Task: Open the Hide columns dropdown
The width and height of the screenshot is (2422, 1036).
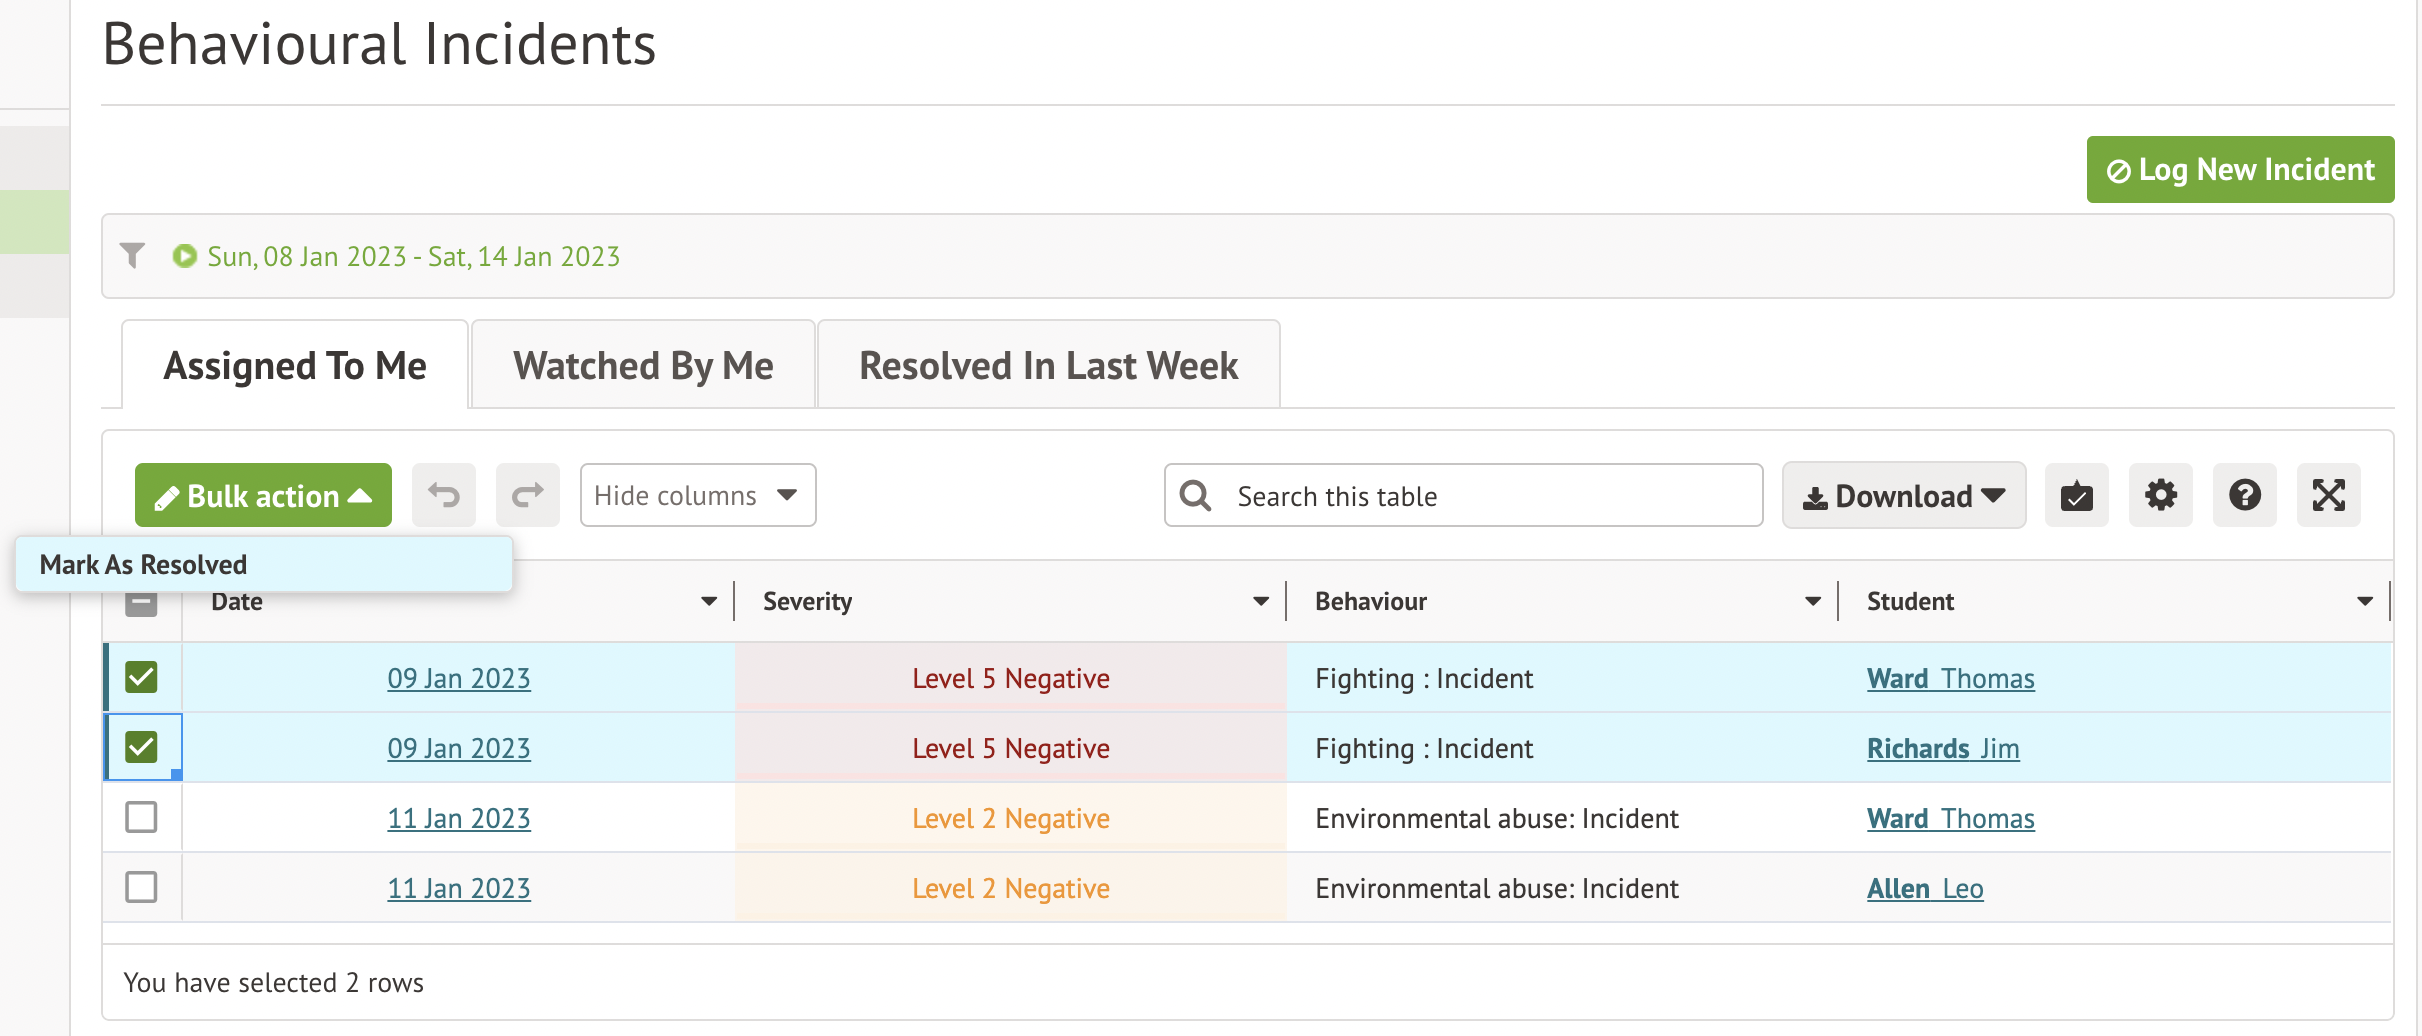Action: click(x=697, y=495)
